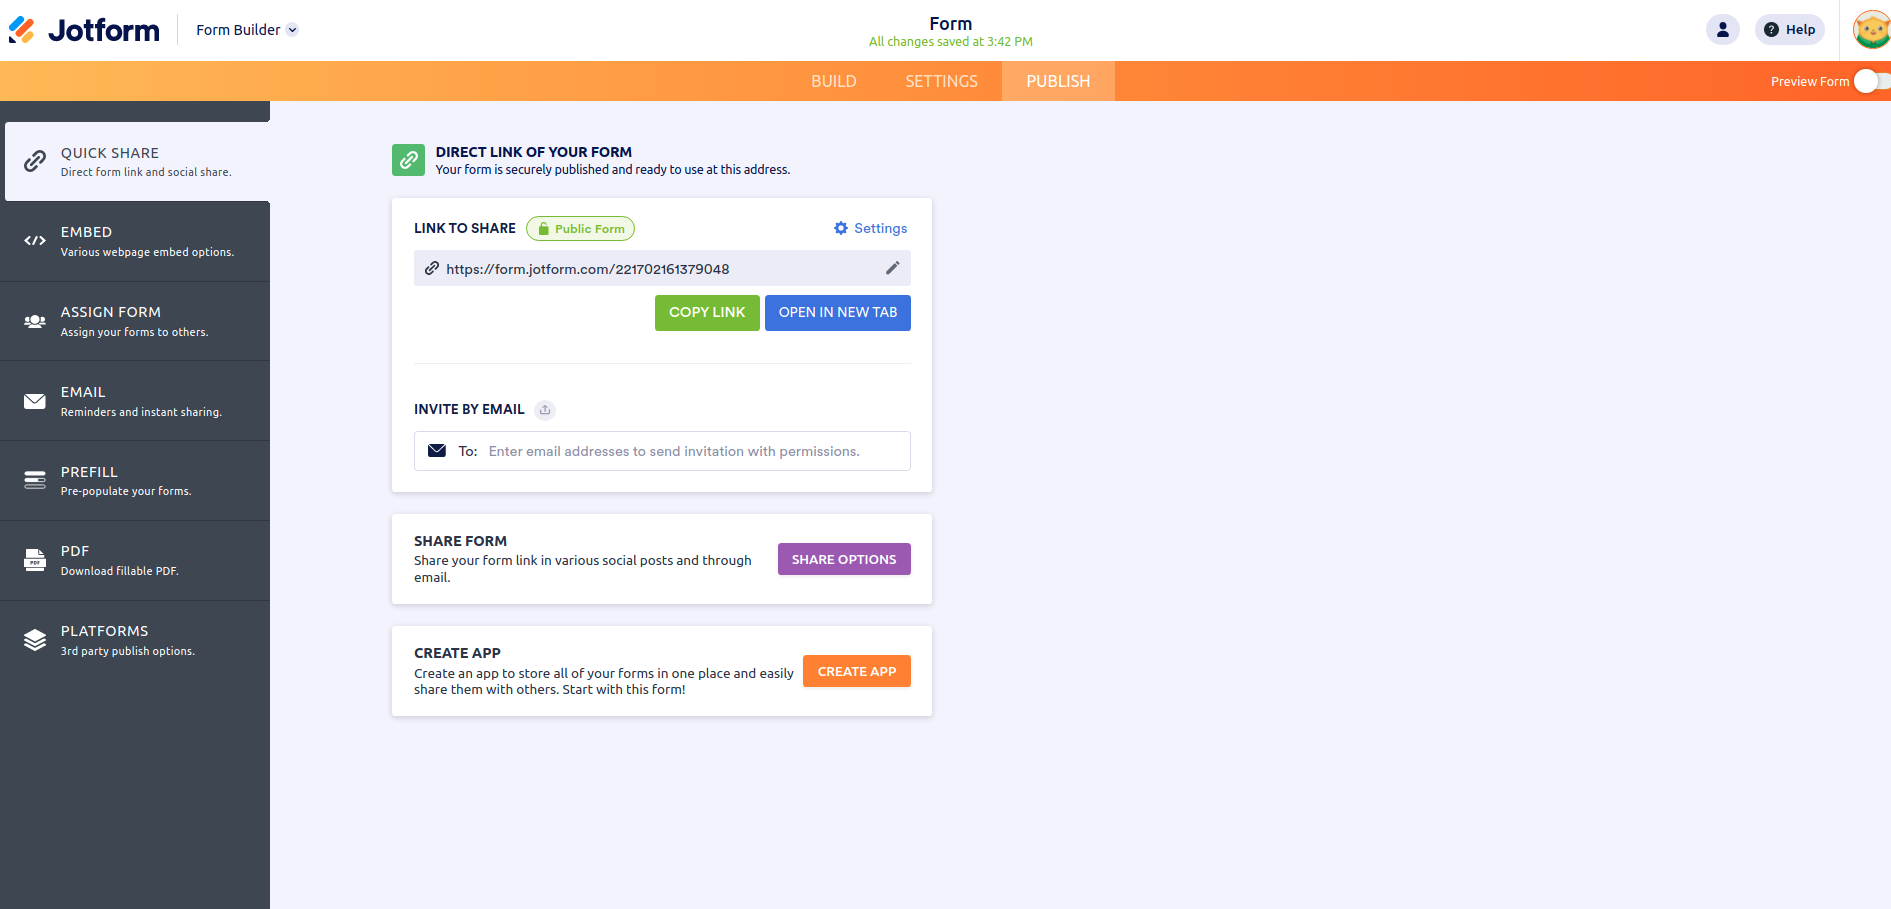This screenshot has height=909, width=1891.
Task: Click the Jotform logo
Action: click(84, 30)
